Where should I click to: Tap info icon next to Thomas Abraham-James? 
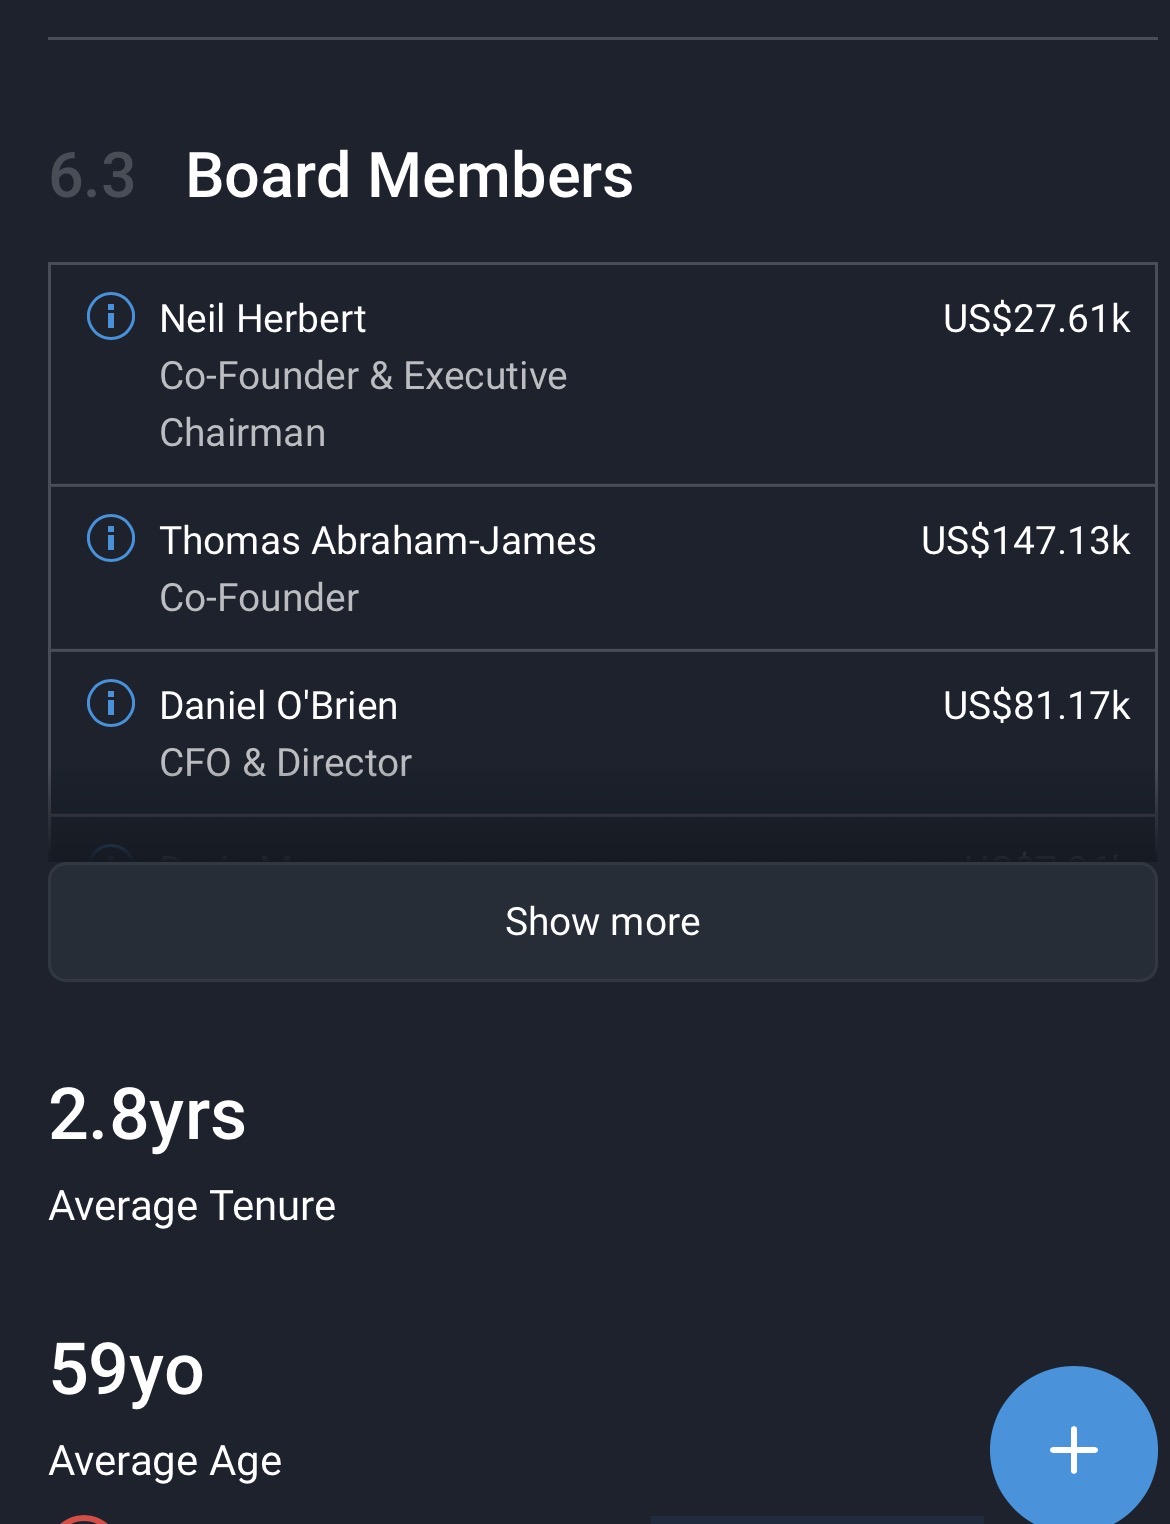(111, 539)
